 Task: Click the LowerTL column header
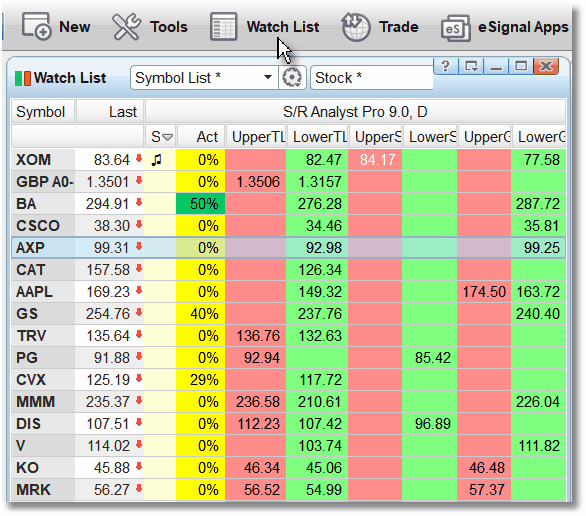click(317, 137)
